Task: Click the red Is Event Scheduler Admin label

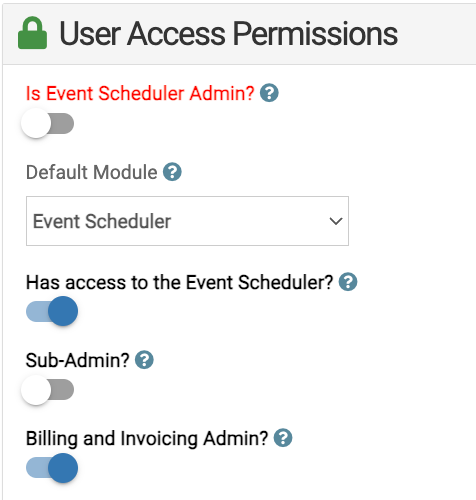Action: pyautogui.click(x=140, y=93)
